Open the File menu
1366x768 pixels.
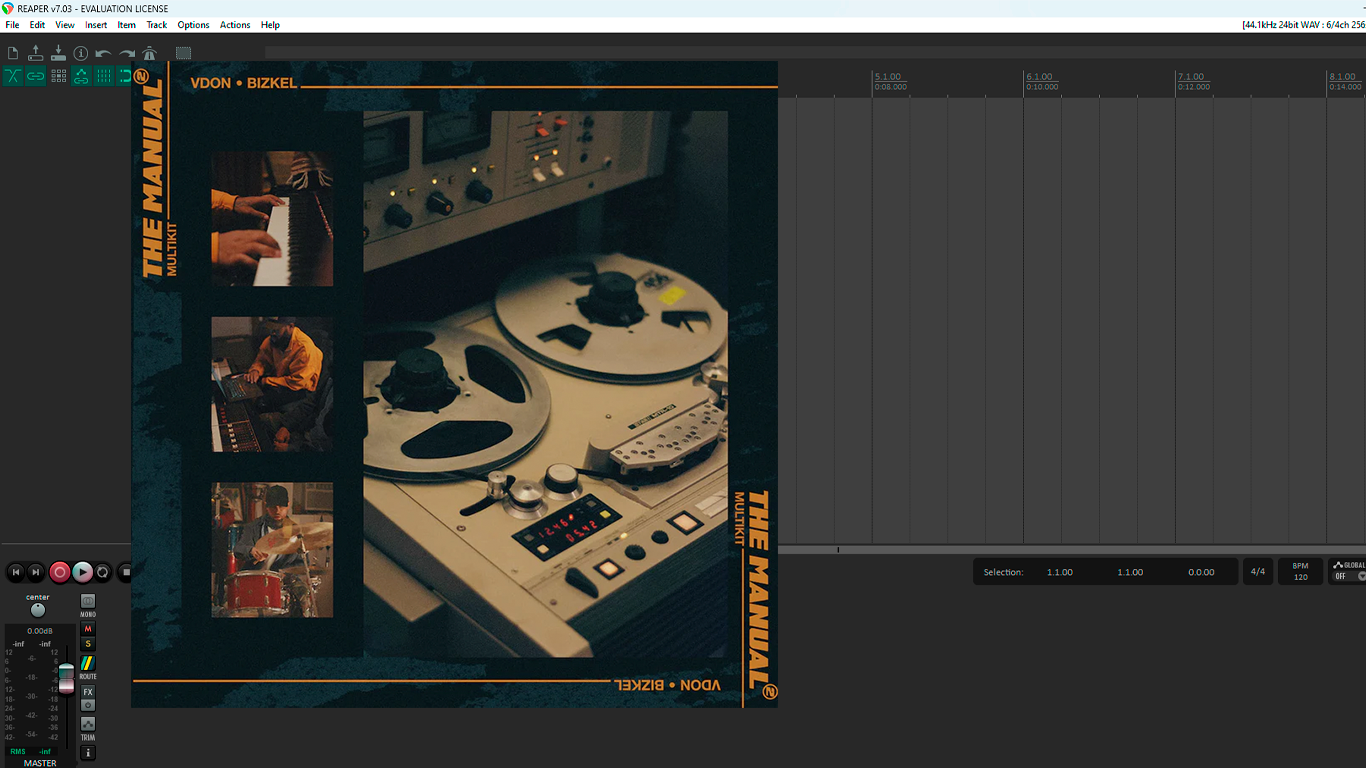(12, 25)
